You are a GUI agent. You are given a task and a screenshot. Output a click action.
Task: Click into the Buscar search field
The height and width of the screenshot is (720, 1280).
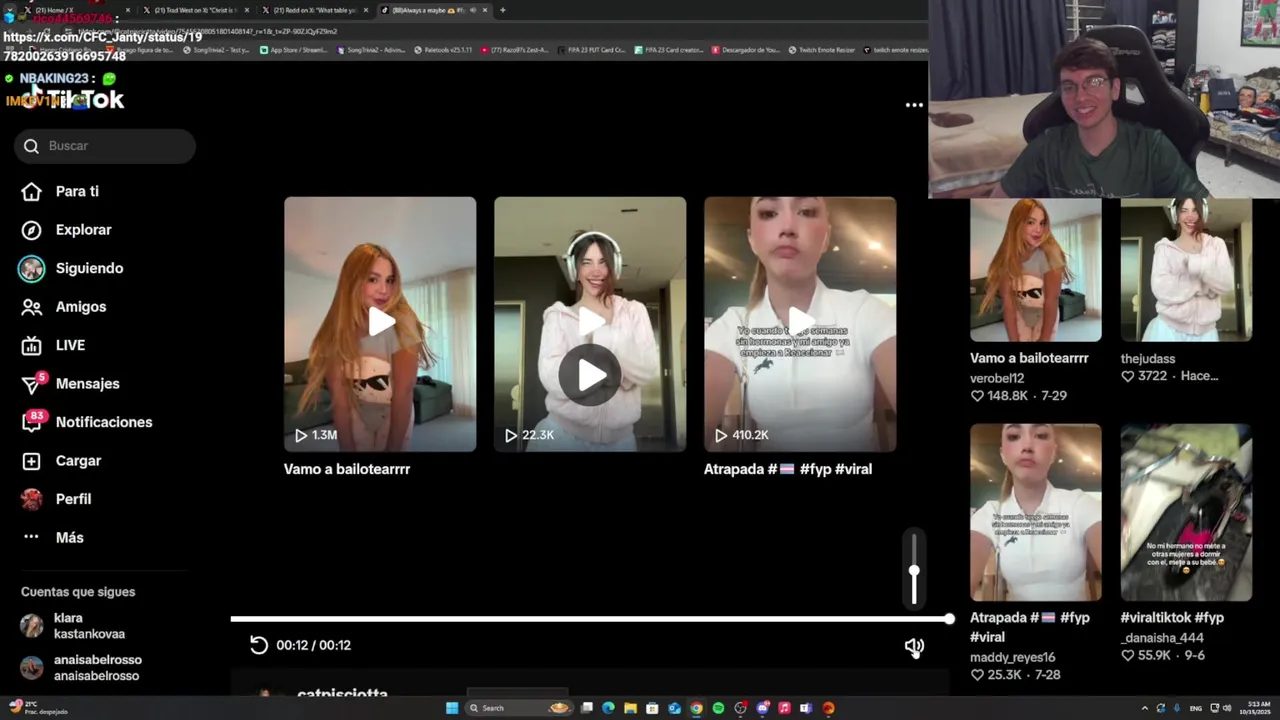pyautogui.click(x=105, y=146)
